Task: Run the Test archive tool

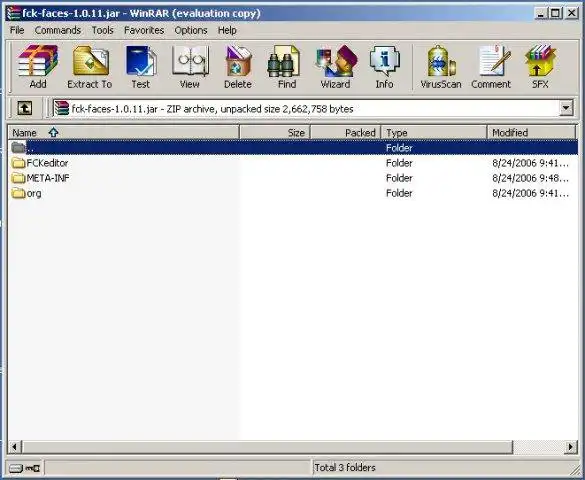Action: point(141,66)
